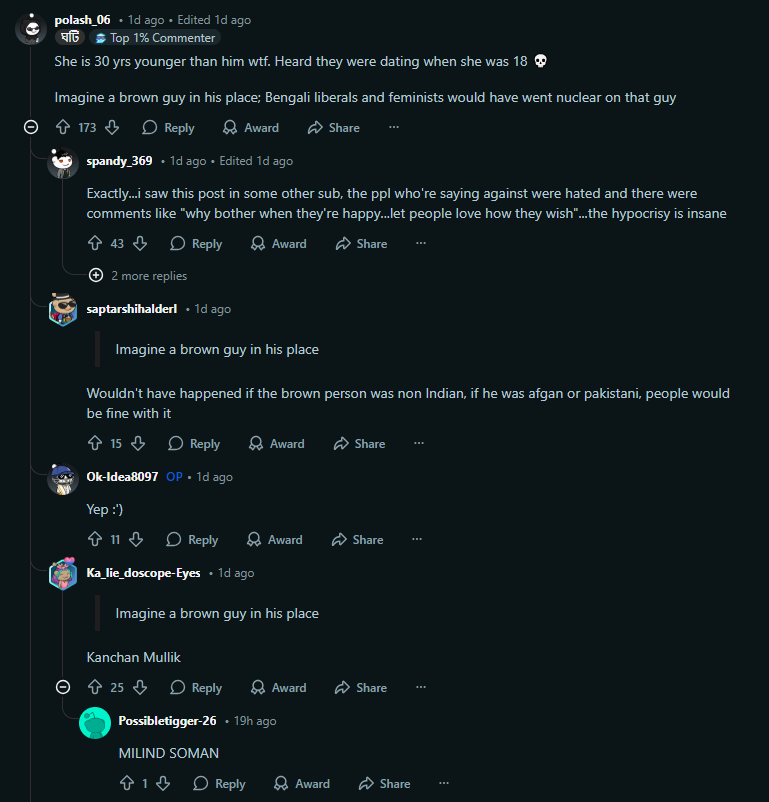The width and height of the screenshot is (769, 802).
Task: Open more options on polash_06's comment
Action: [394, 128]
